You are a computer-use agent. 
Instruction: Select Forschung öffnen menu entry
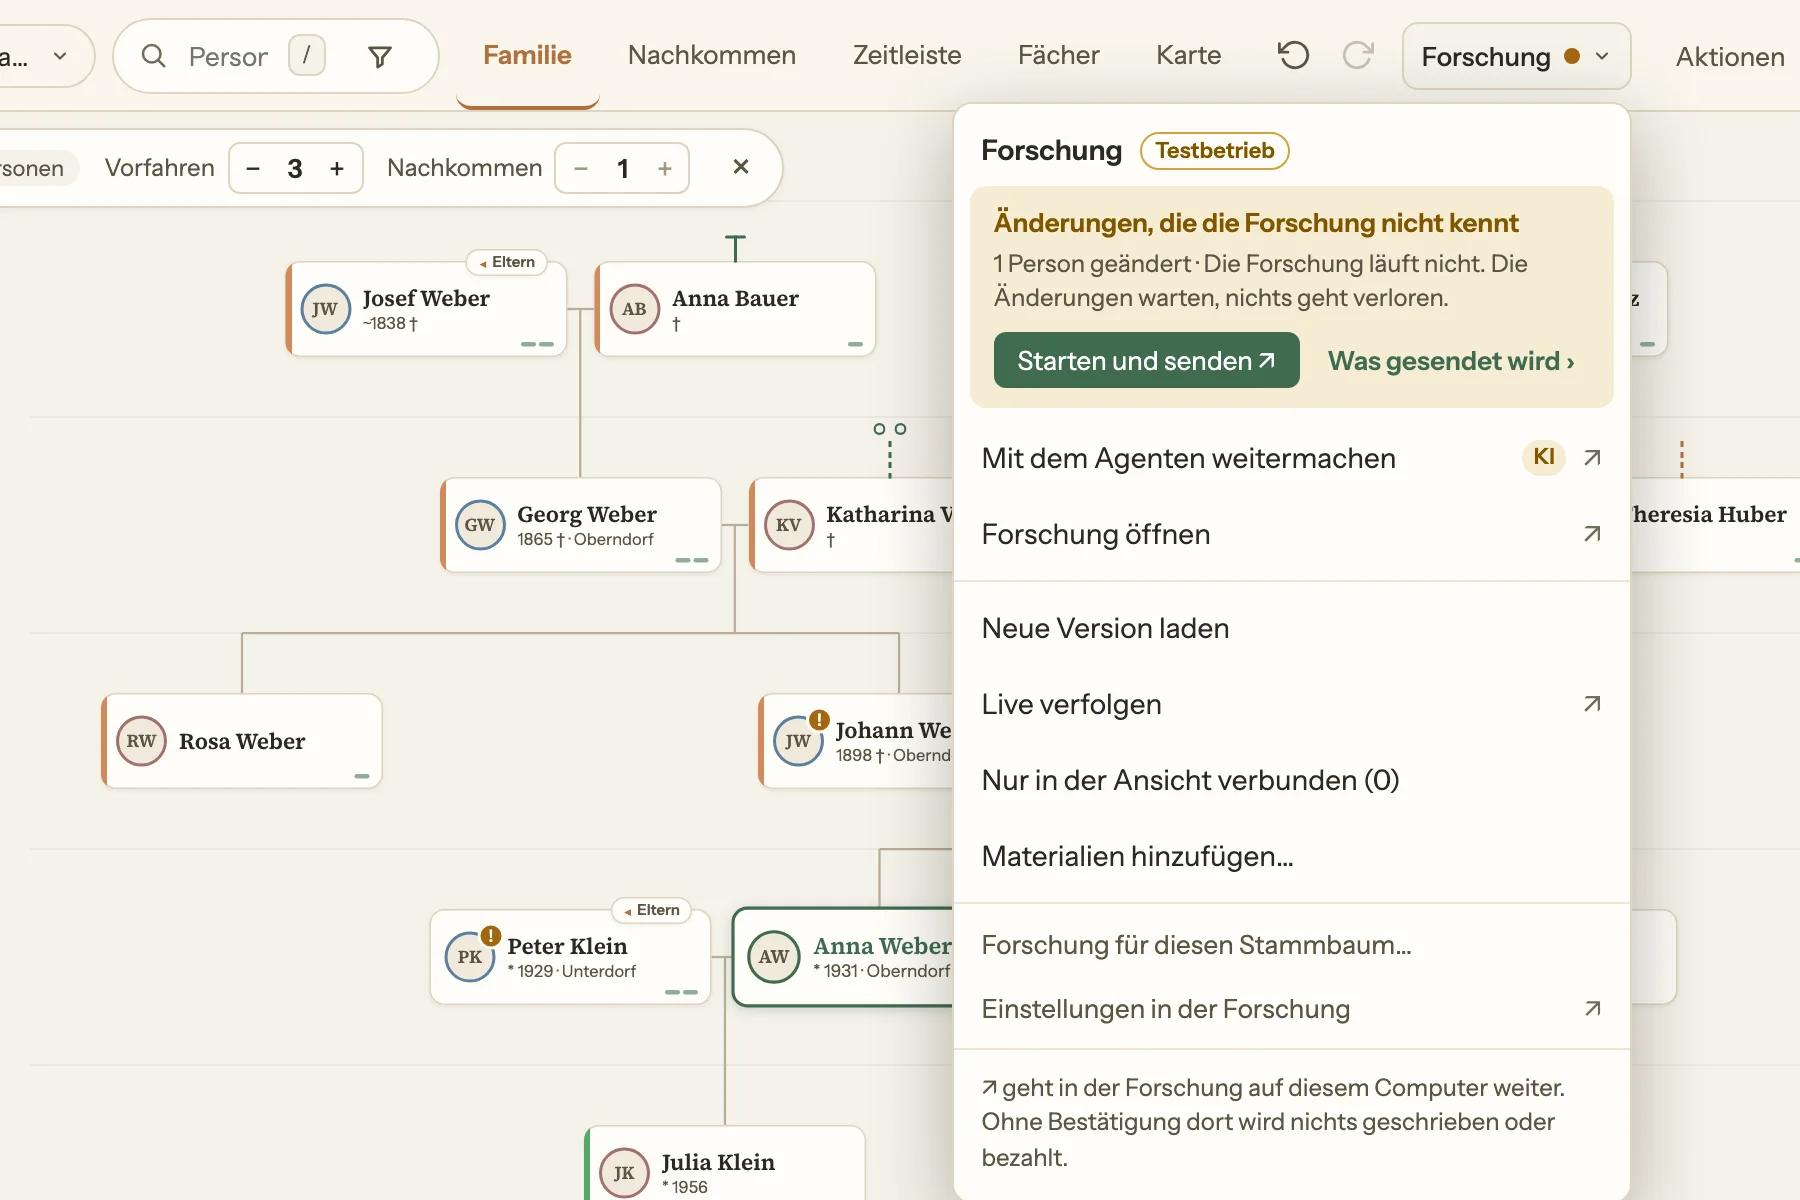[x=1292, y=534]
